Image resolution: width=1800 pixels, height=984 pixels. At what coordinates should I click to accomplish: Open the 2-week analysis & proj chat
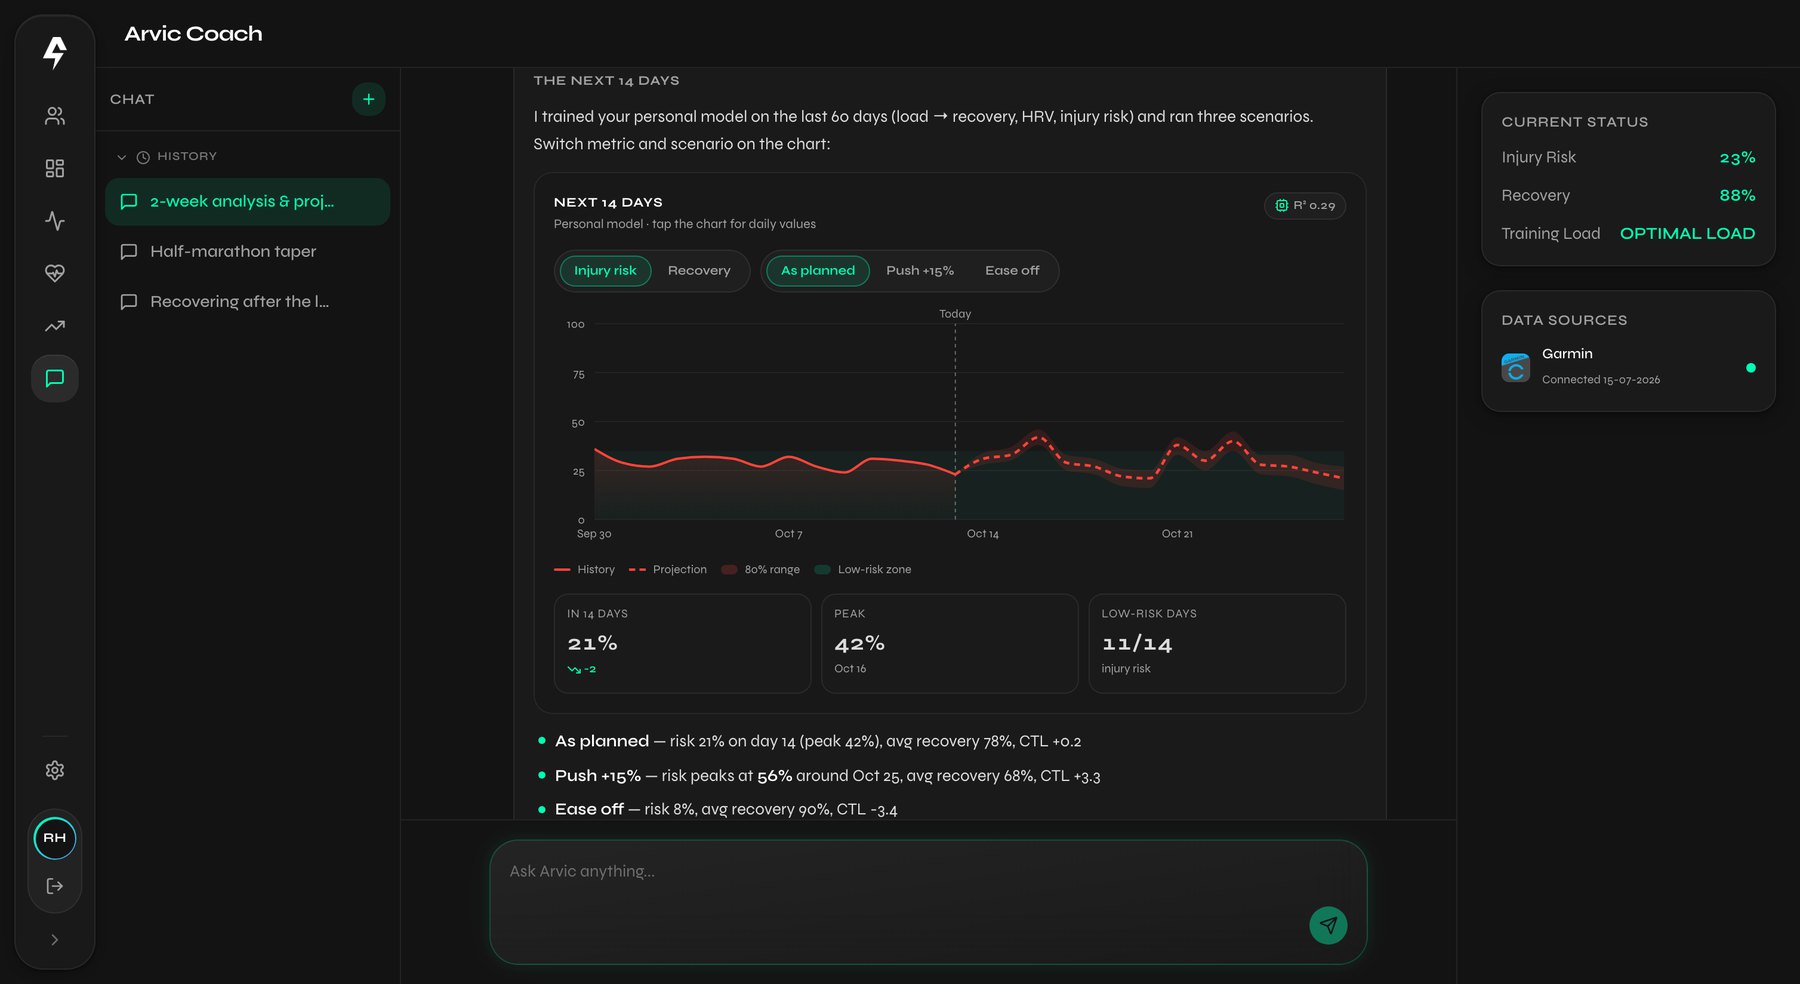pos(247,202)
